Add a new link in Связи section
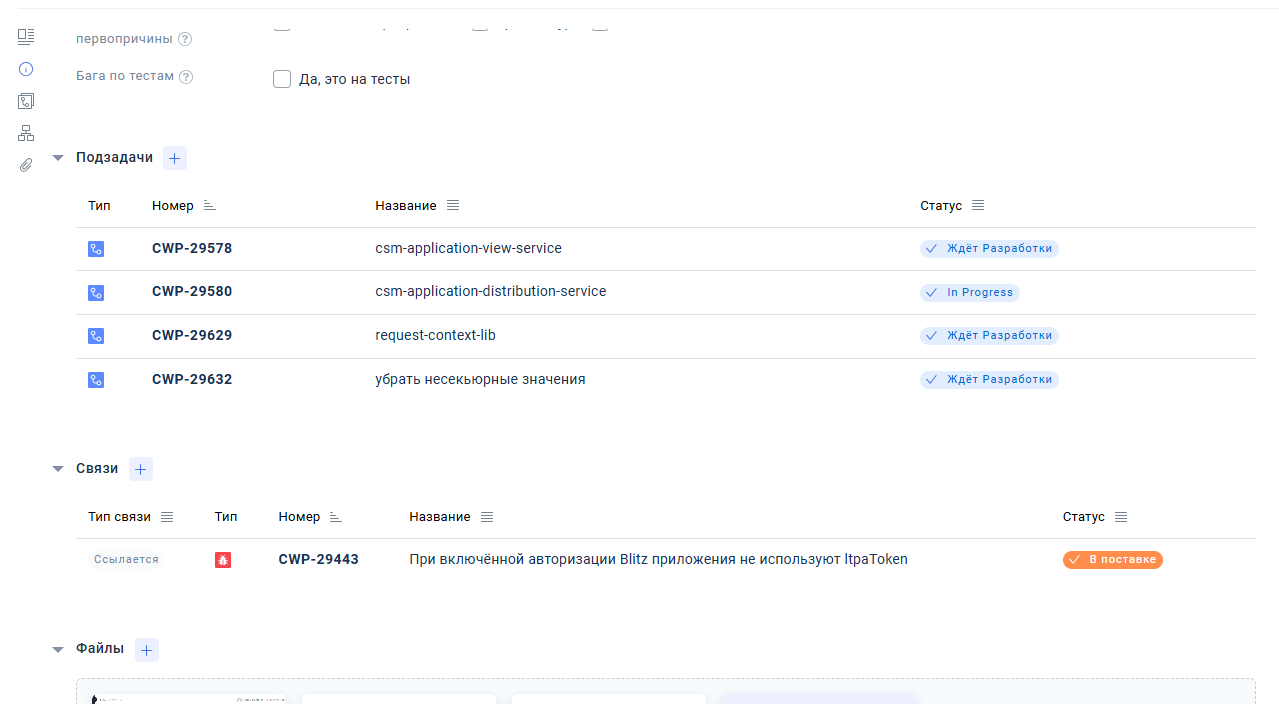The height and width of the screenshot is (704, 1279). click(141, 469)
